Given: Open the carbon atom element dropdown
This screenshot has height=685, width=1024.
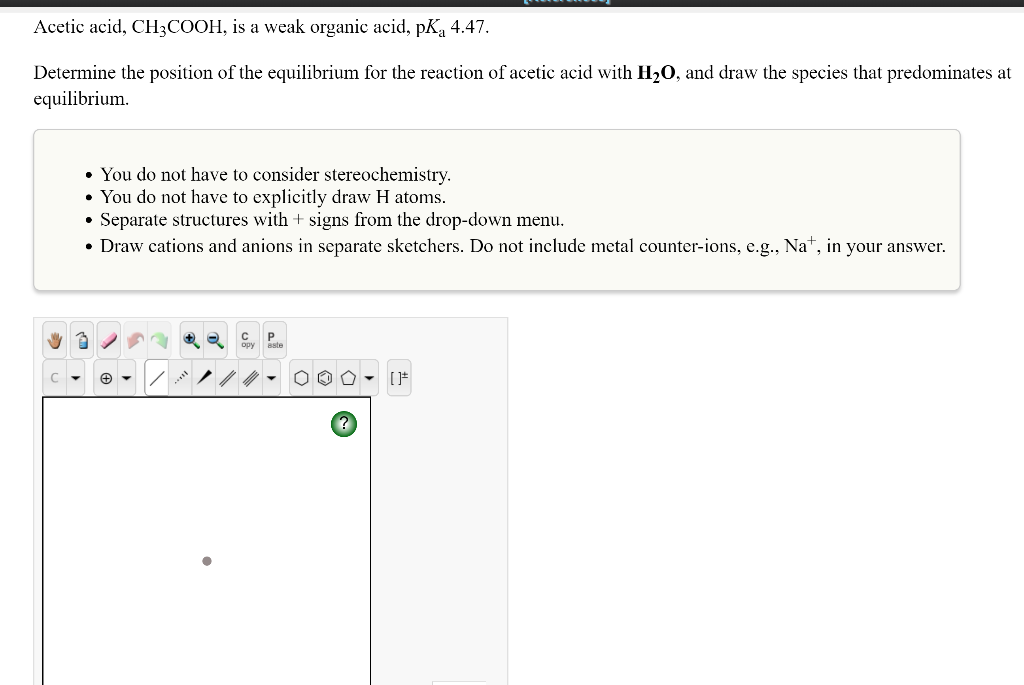Looking at the screenshot, I should click(x=75, y=377).
